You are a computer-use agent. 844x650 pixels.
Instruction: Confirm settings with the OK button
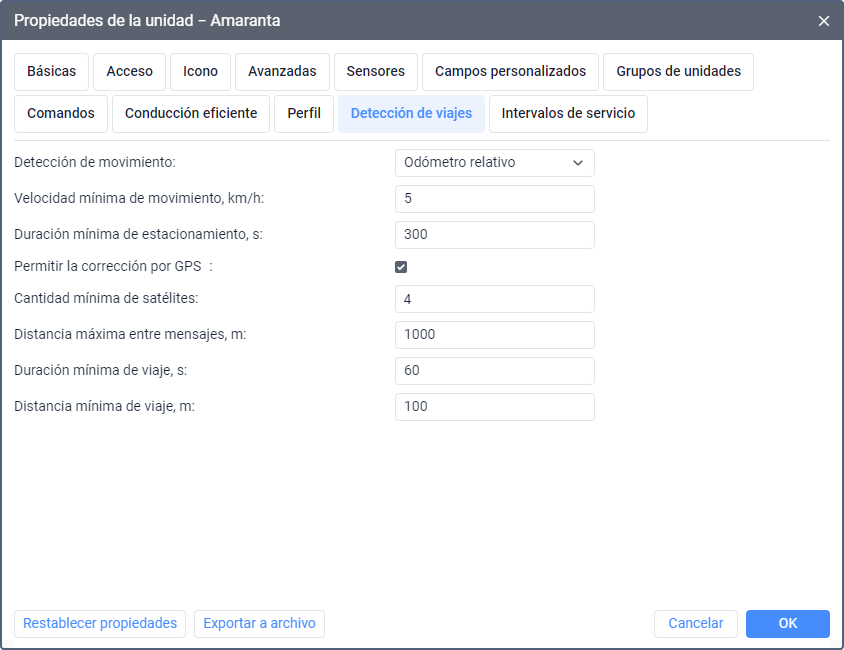pyautogui.click(x=787, y=624)
